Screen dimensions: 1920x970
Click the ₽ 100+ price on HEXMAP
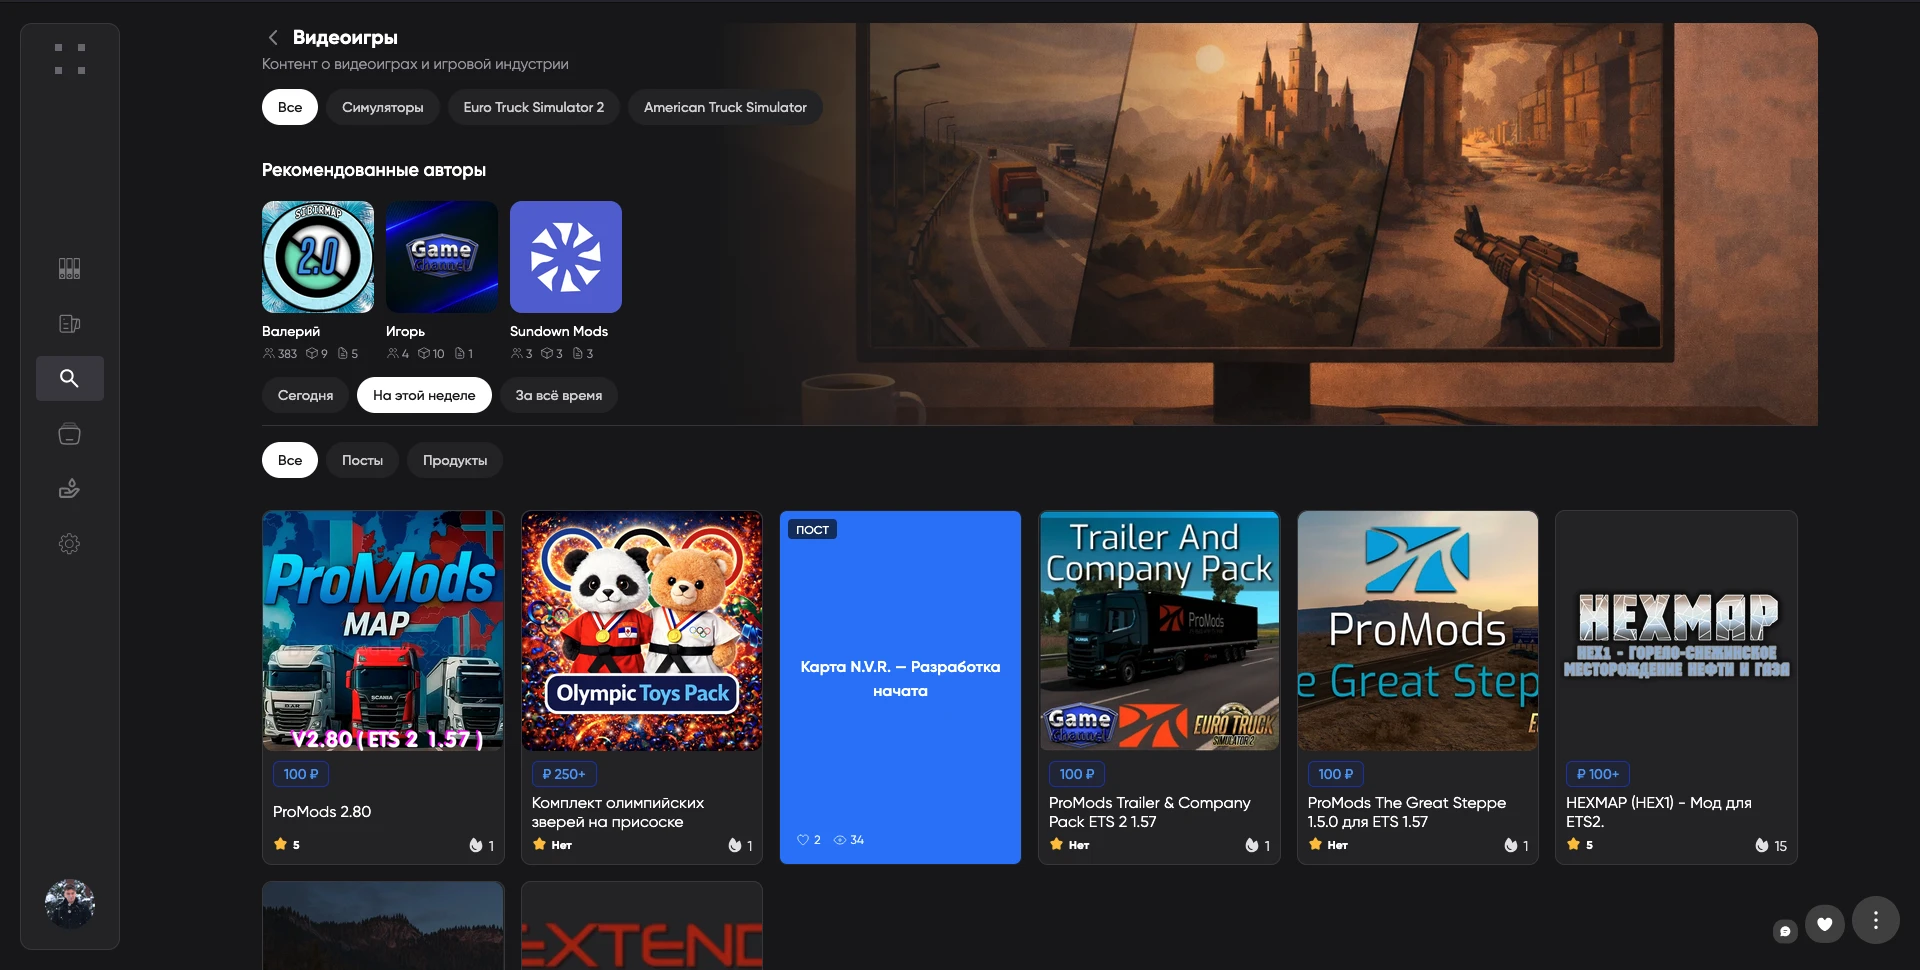click(1598, 774)
